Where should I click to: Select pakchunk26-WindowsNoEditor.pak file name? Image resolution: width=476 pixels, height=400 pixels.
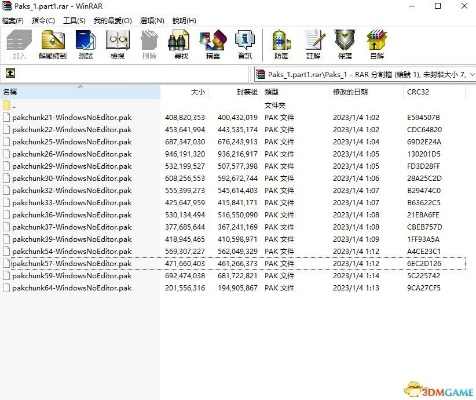click(x=72, y=154)
